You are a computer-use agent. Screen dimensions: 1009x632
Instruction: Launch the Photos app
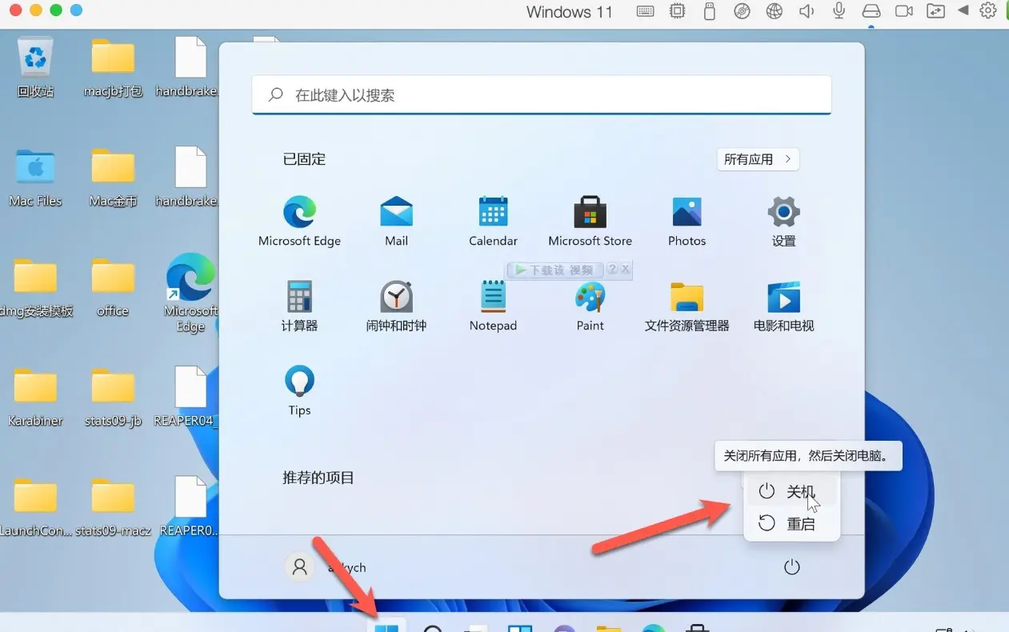687,221
